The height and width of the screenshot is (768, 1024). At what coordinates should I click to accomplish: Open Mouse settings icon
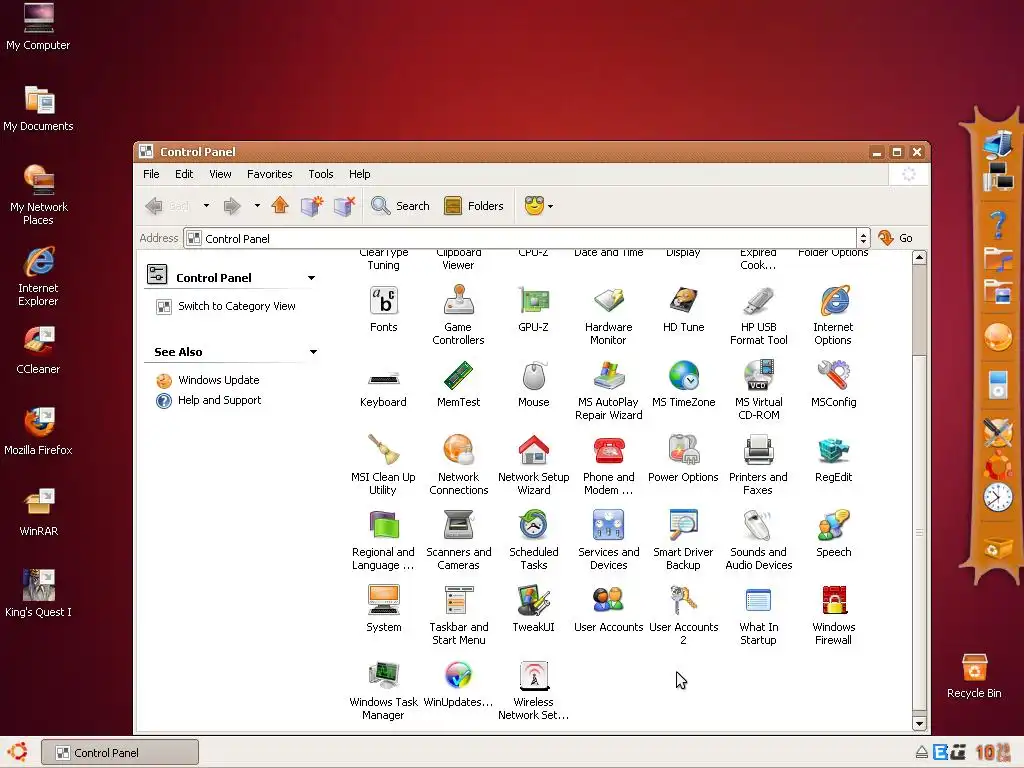point(533,384)
